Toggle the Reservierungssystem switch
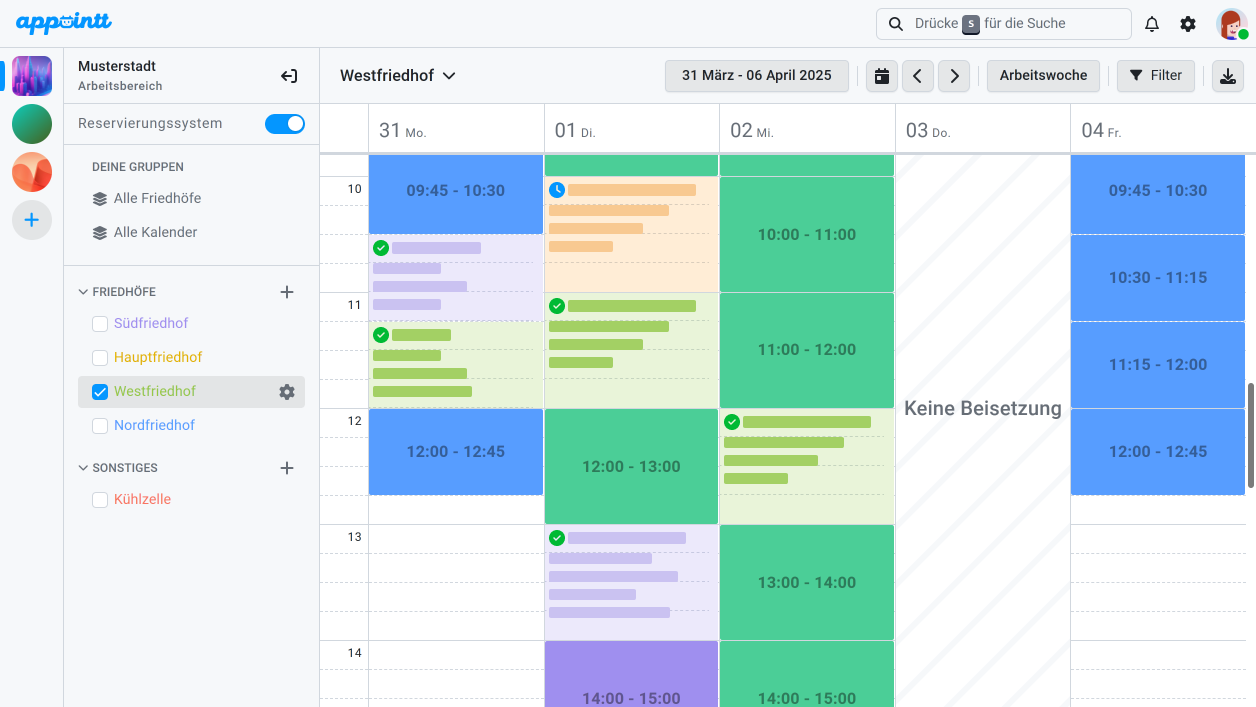Screen dimensions: 1256x707 pyautogui.click(x=285, y=124)
